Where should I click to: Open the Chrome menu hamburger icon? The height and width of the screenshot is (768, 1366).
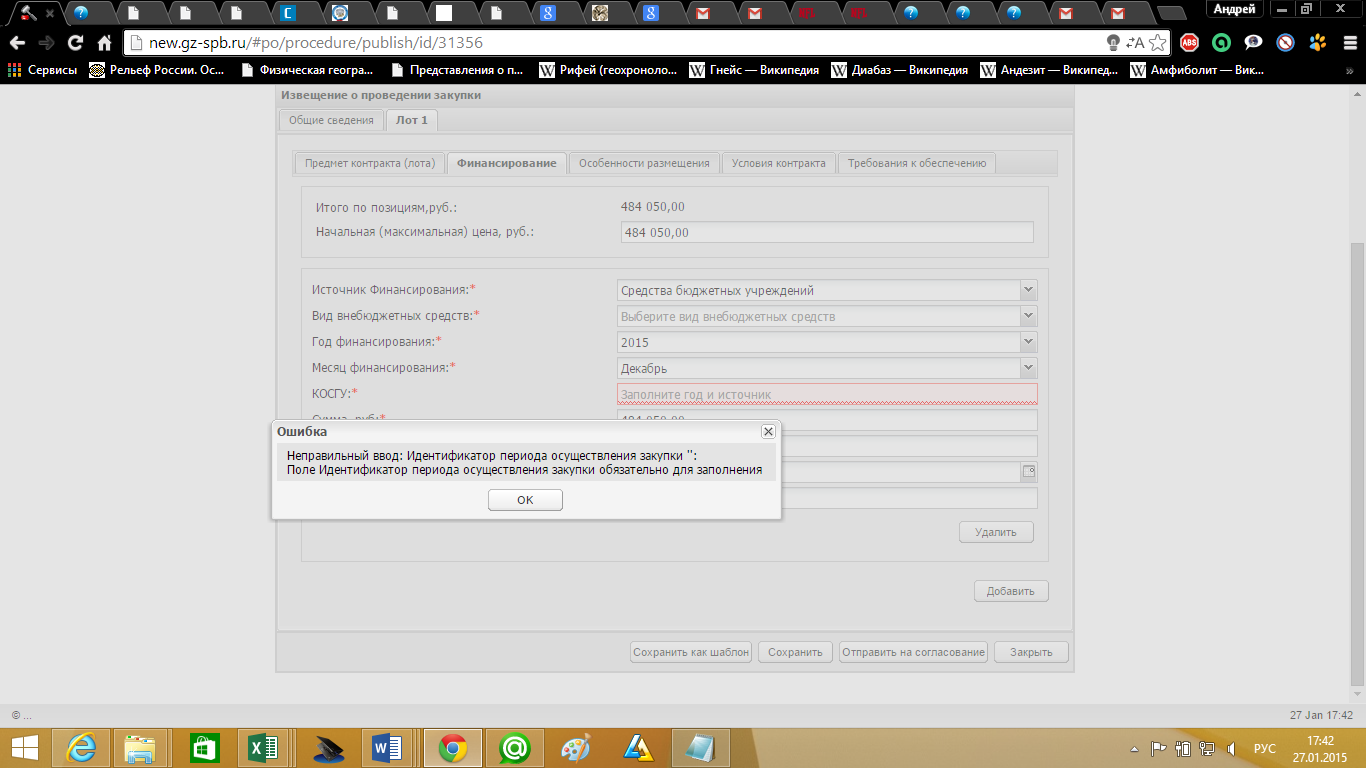(1348, 43)
